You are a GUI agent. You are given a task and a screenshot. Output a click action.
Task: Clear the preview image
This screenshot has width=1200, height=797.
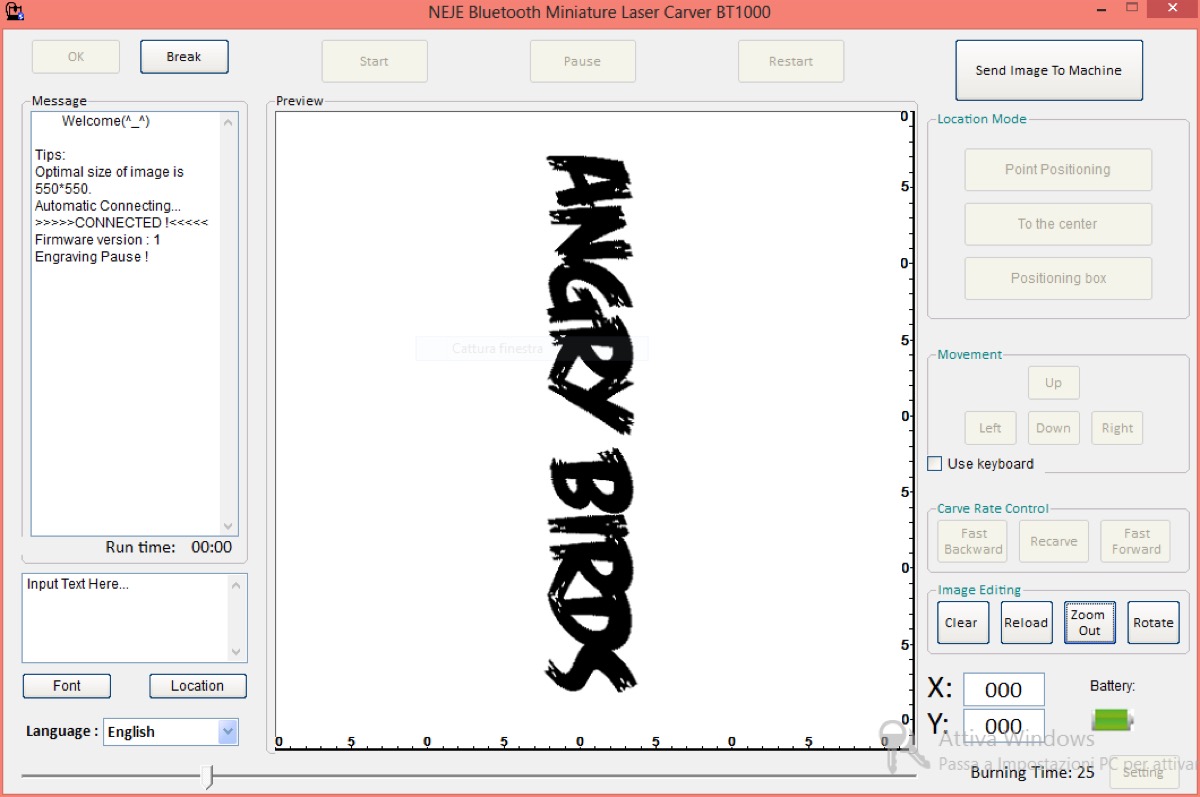tap(961, 622)
